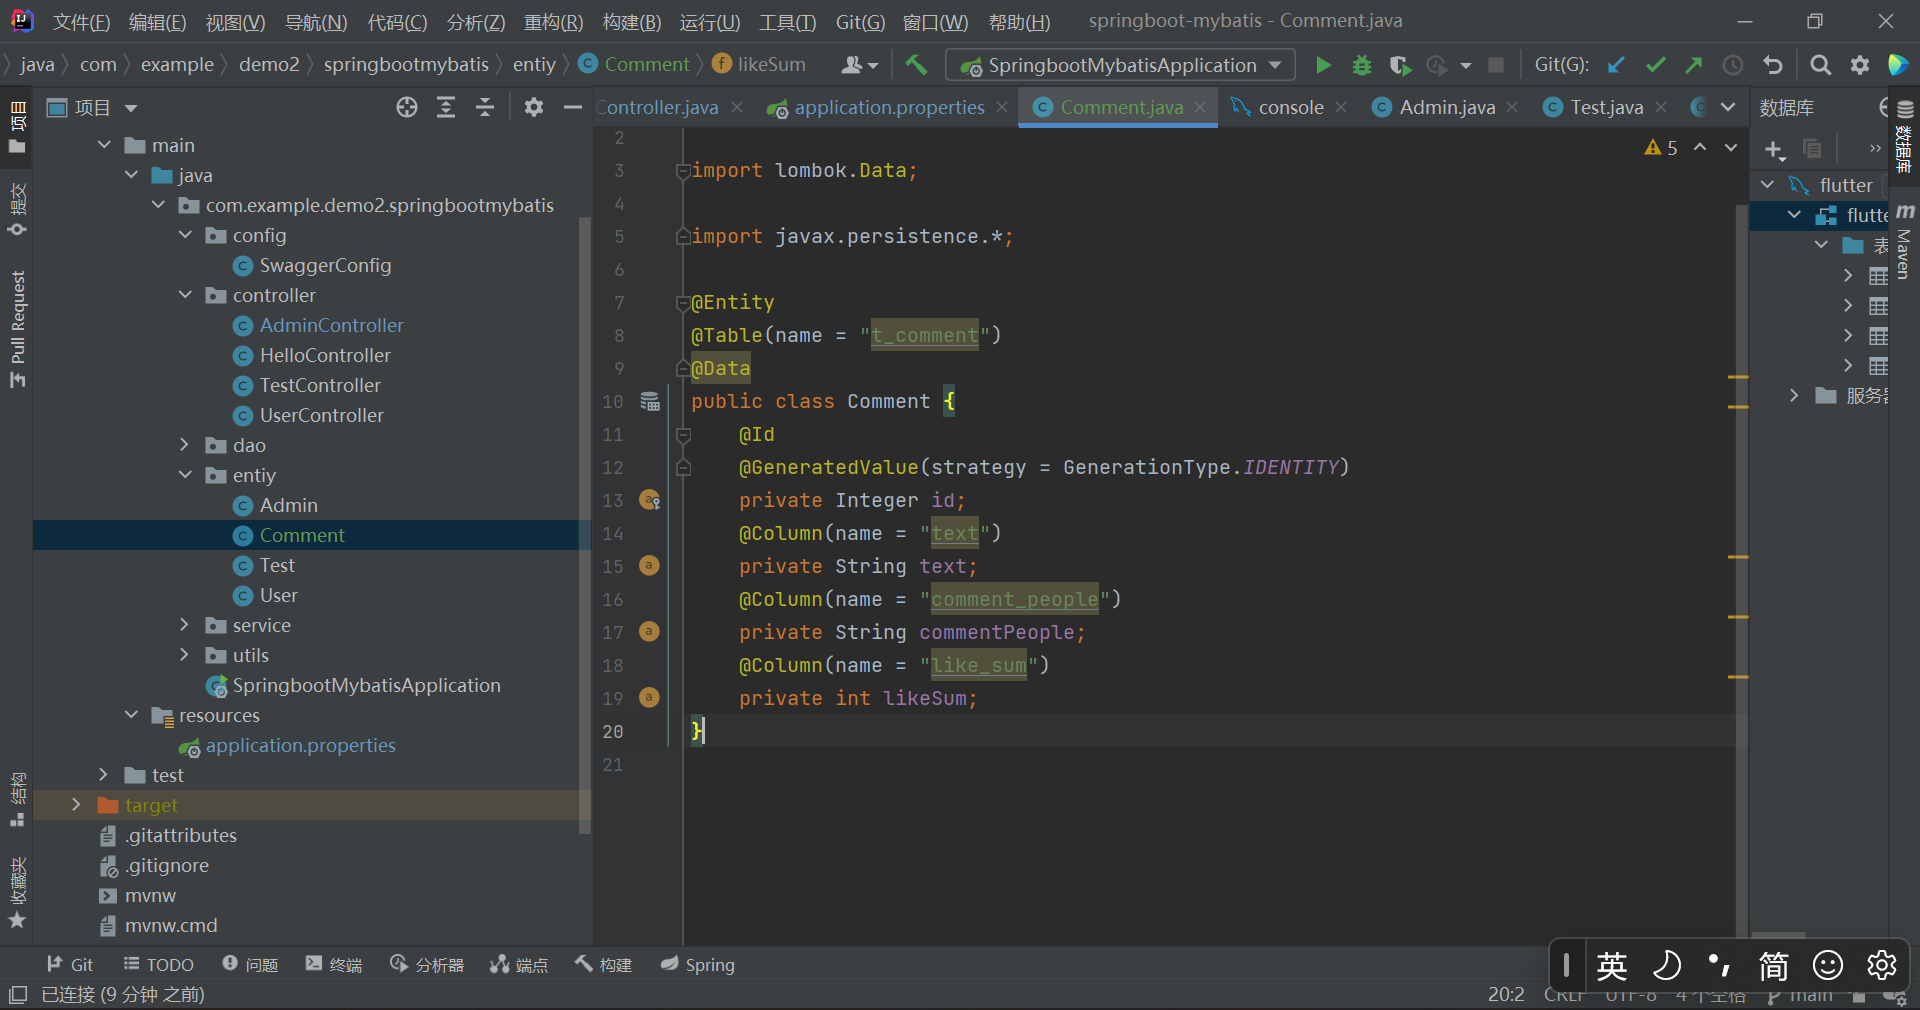The width and height of the screenshot is (1920, 1010).
Task: Click field gutter icon on line 19
Action: (649, 698)
